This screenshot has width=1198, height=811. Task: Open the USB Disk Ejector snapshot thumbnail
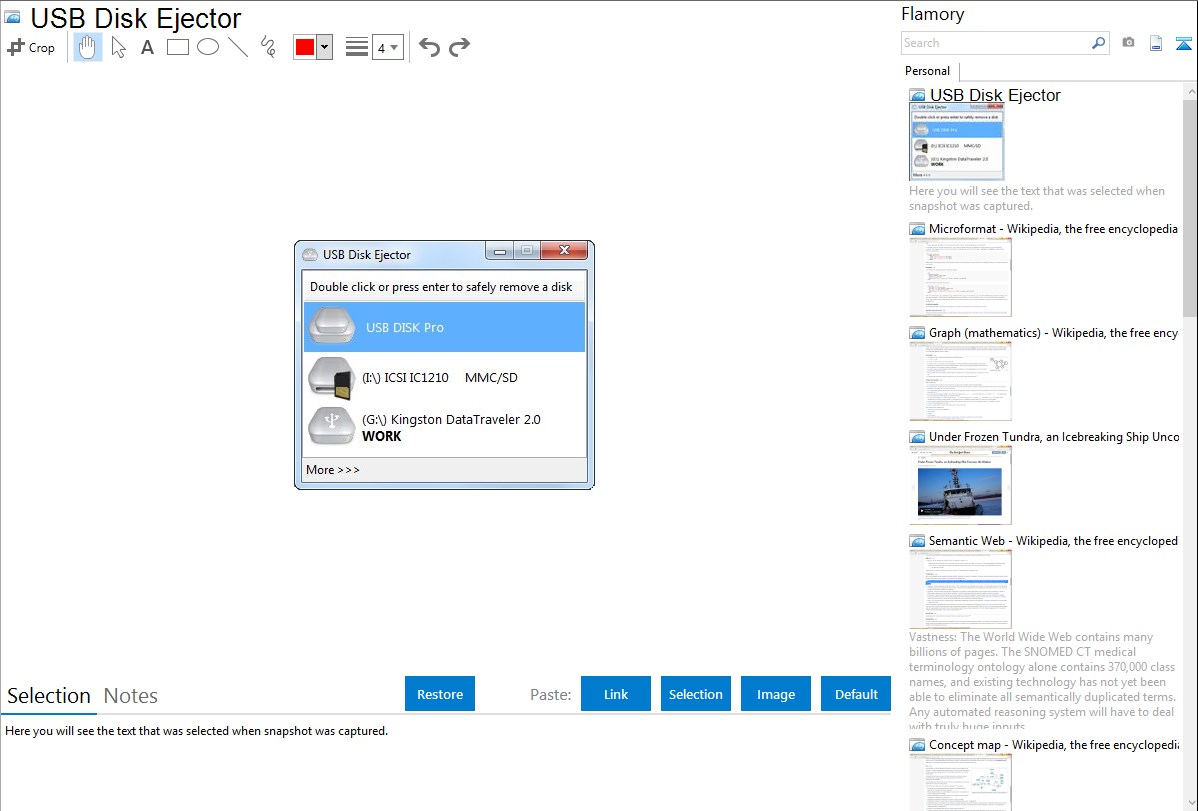point(957,142)
